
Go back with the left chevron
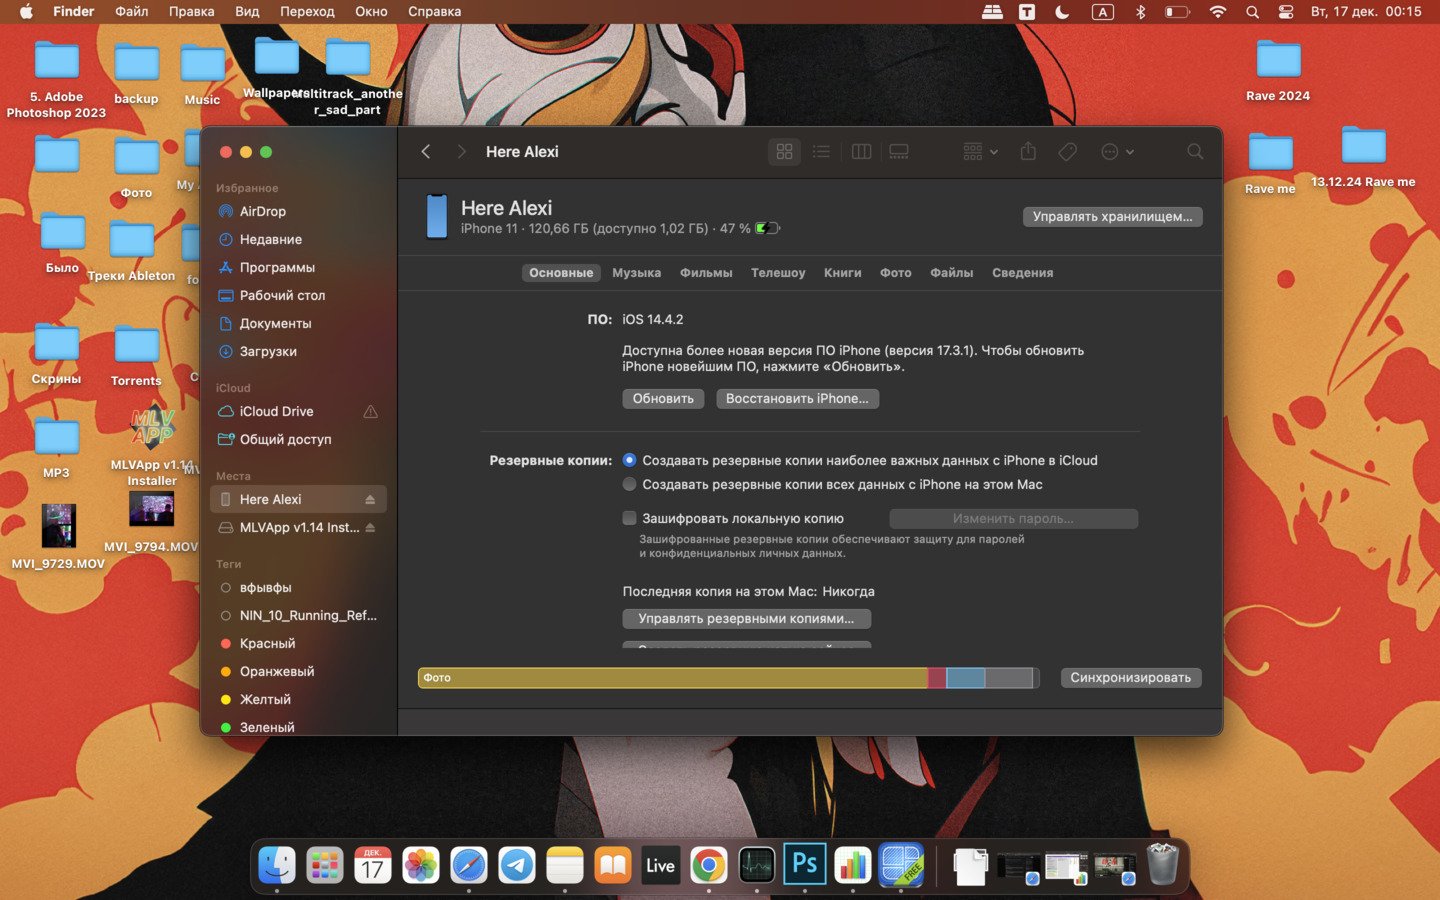tap(426, 152)
